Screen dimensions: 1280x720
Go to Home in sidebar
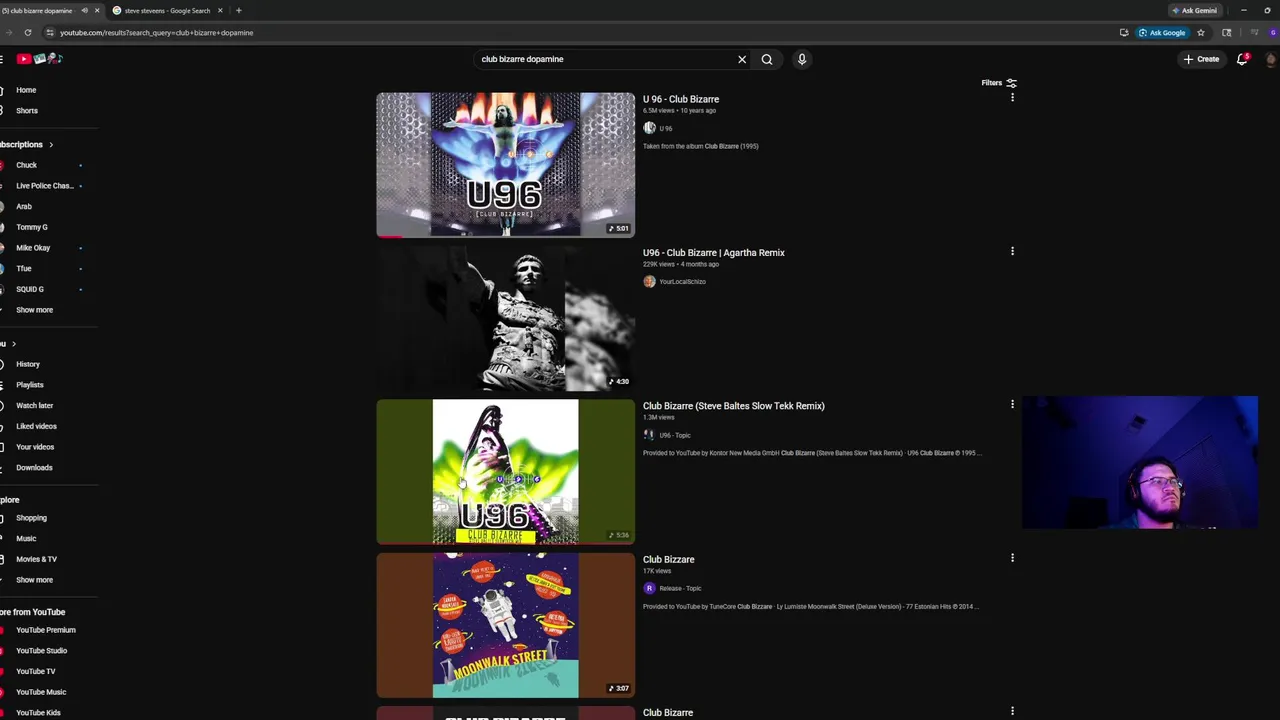(26, 90)
